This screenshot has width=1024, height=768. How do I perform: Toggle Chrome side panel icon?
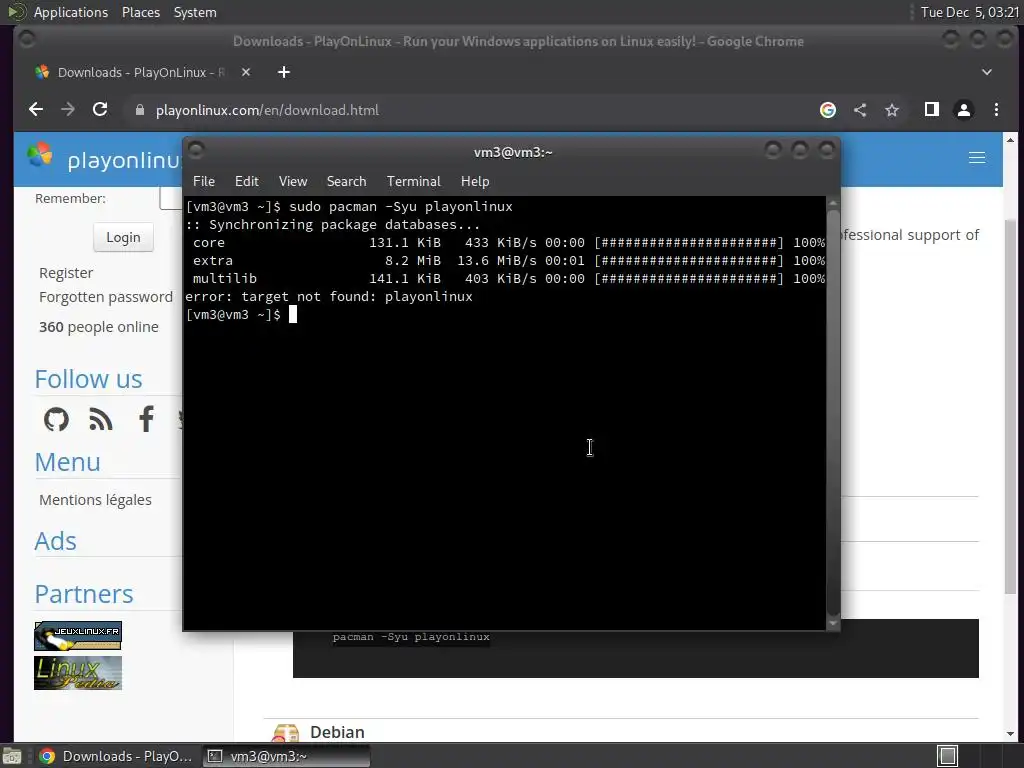click(x=932, y=110)
